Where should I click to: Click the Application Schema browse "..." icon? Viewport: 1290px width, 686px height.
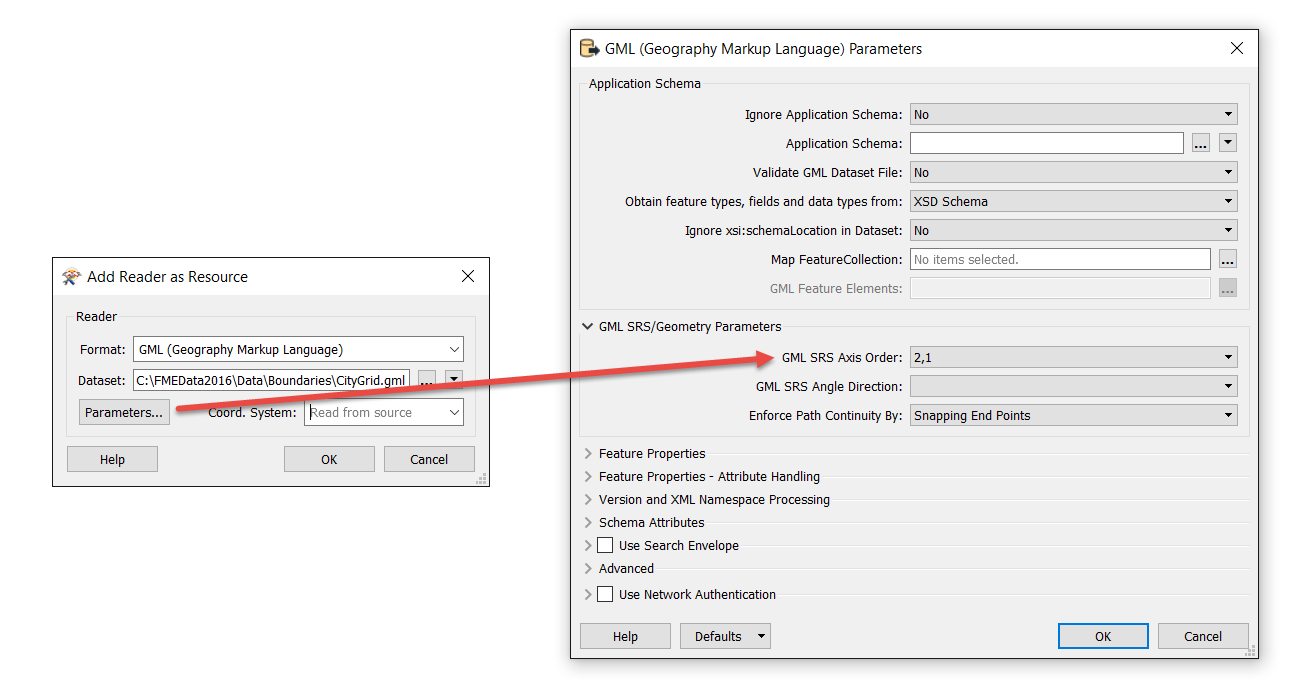[1200, 143]
